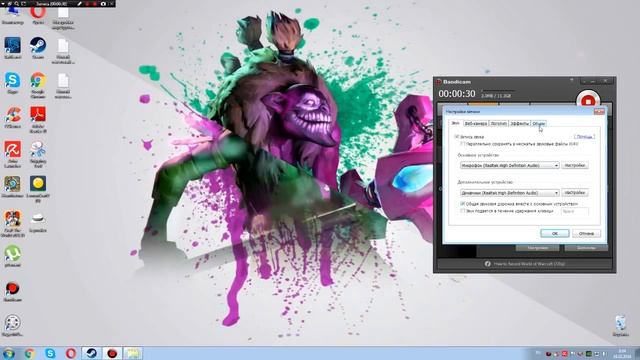Switch to the Веб-камера tab
The image size is (640, 360).
pos(476,123)
